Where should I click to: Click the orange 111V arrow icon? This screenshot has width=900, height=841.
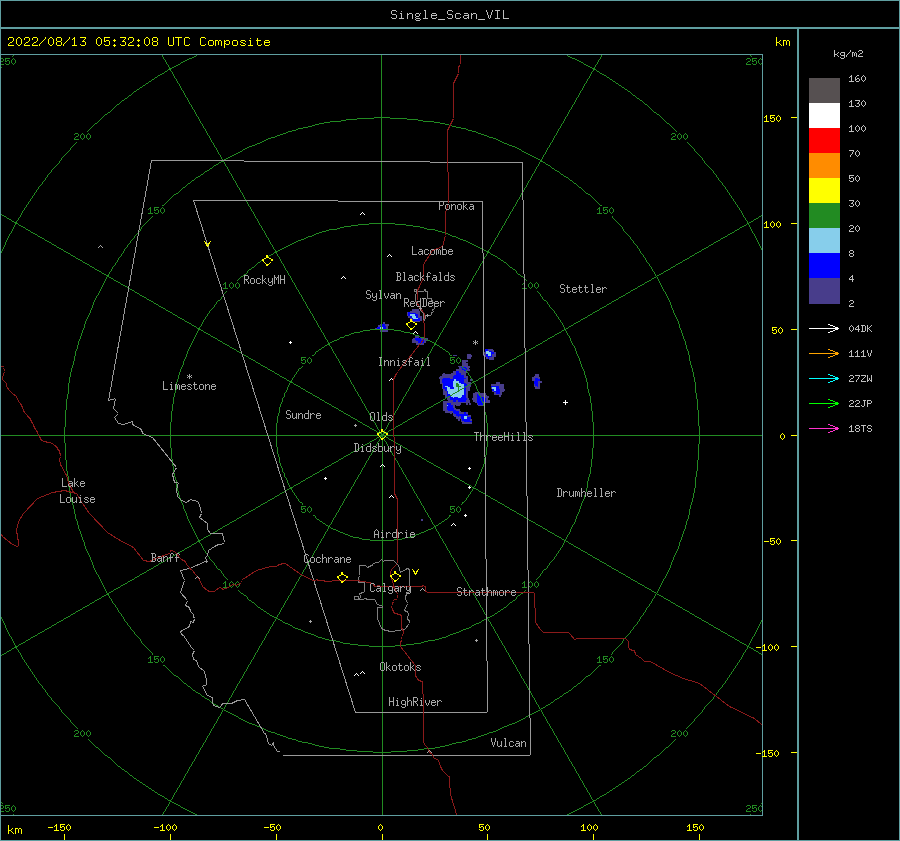point(824,354)
